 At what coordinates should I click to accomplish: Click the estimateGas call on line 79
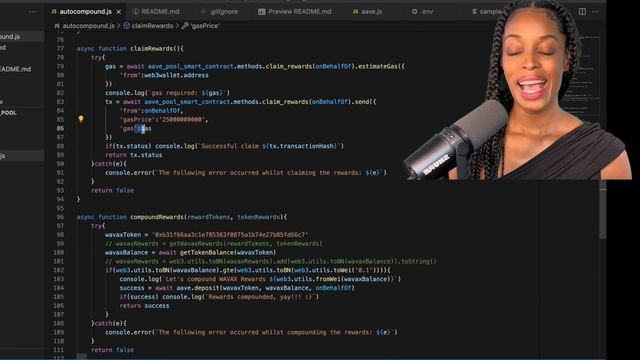pos(378,66)
